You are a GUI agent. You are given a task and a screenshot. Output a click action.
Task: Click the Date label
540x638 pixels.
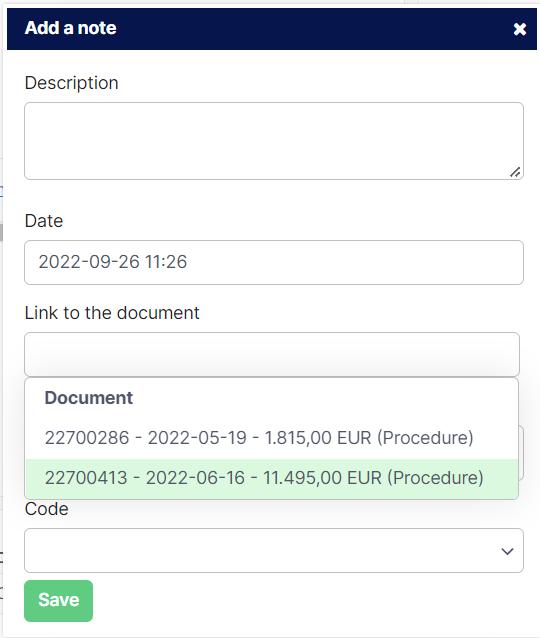point(44,221)
